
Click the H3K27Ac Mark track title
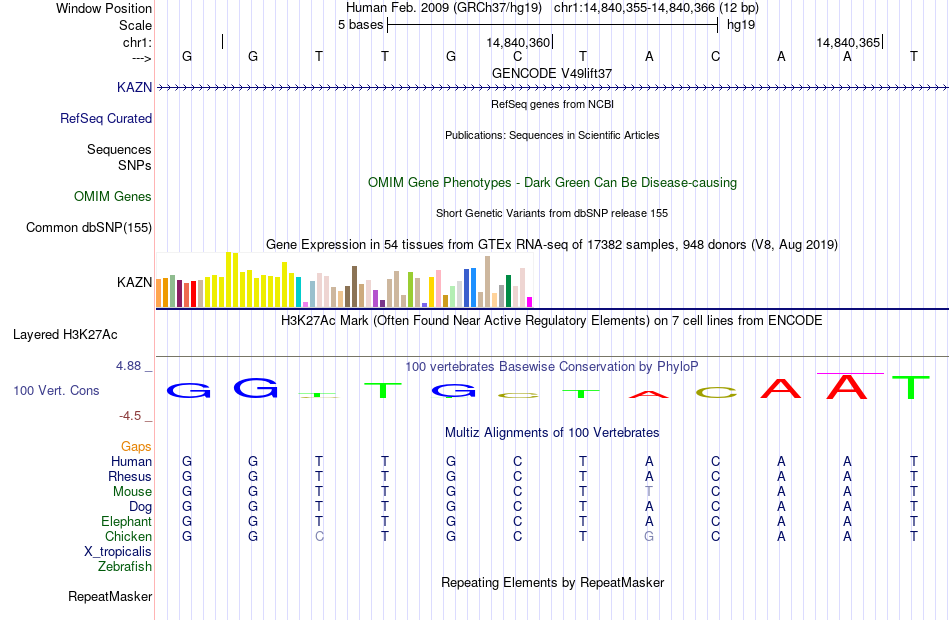point(552,321)
